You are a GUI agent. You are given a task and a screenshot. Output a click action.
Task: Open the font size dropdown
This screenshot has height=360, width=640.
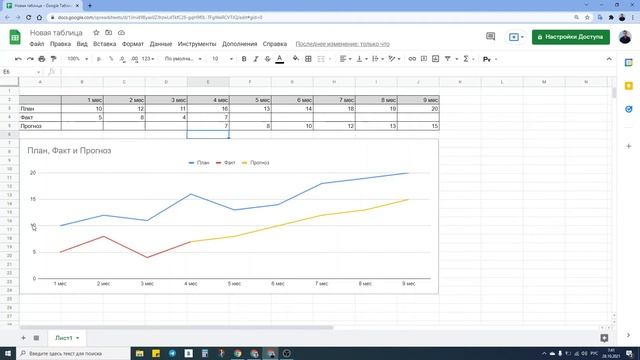click(x=222, y=59)
